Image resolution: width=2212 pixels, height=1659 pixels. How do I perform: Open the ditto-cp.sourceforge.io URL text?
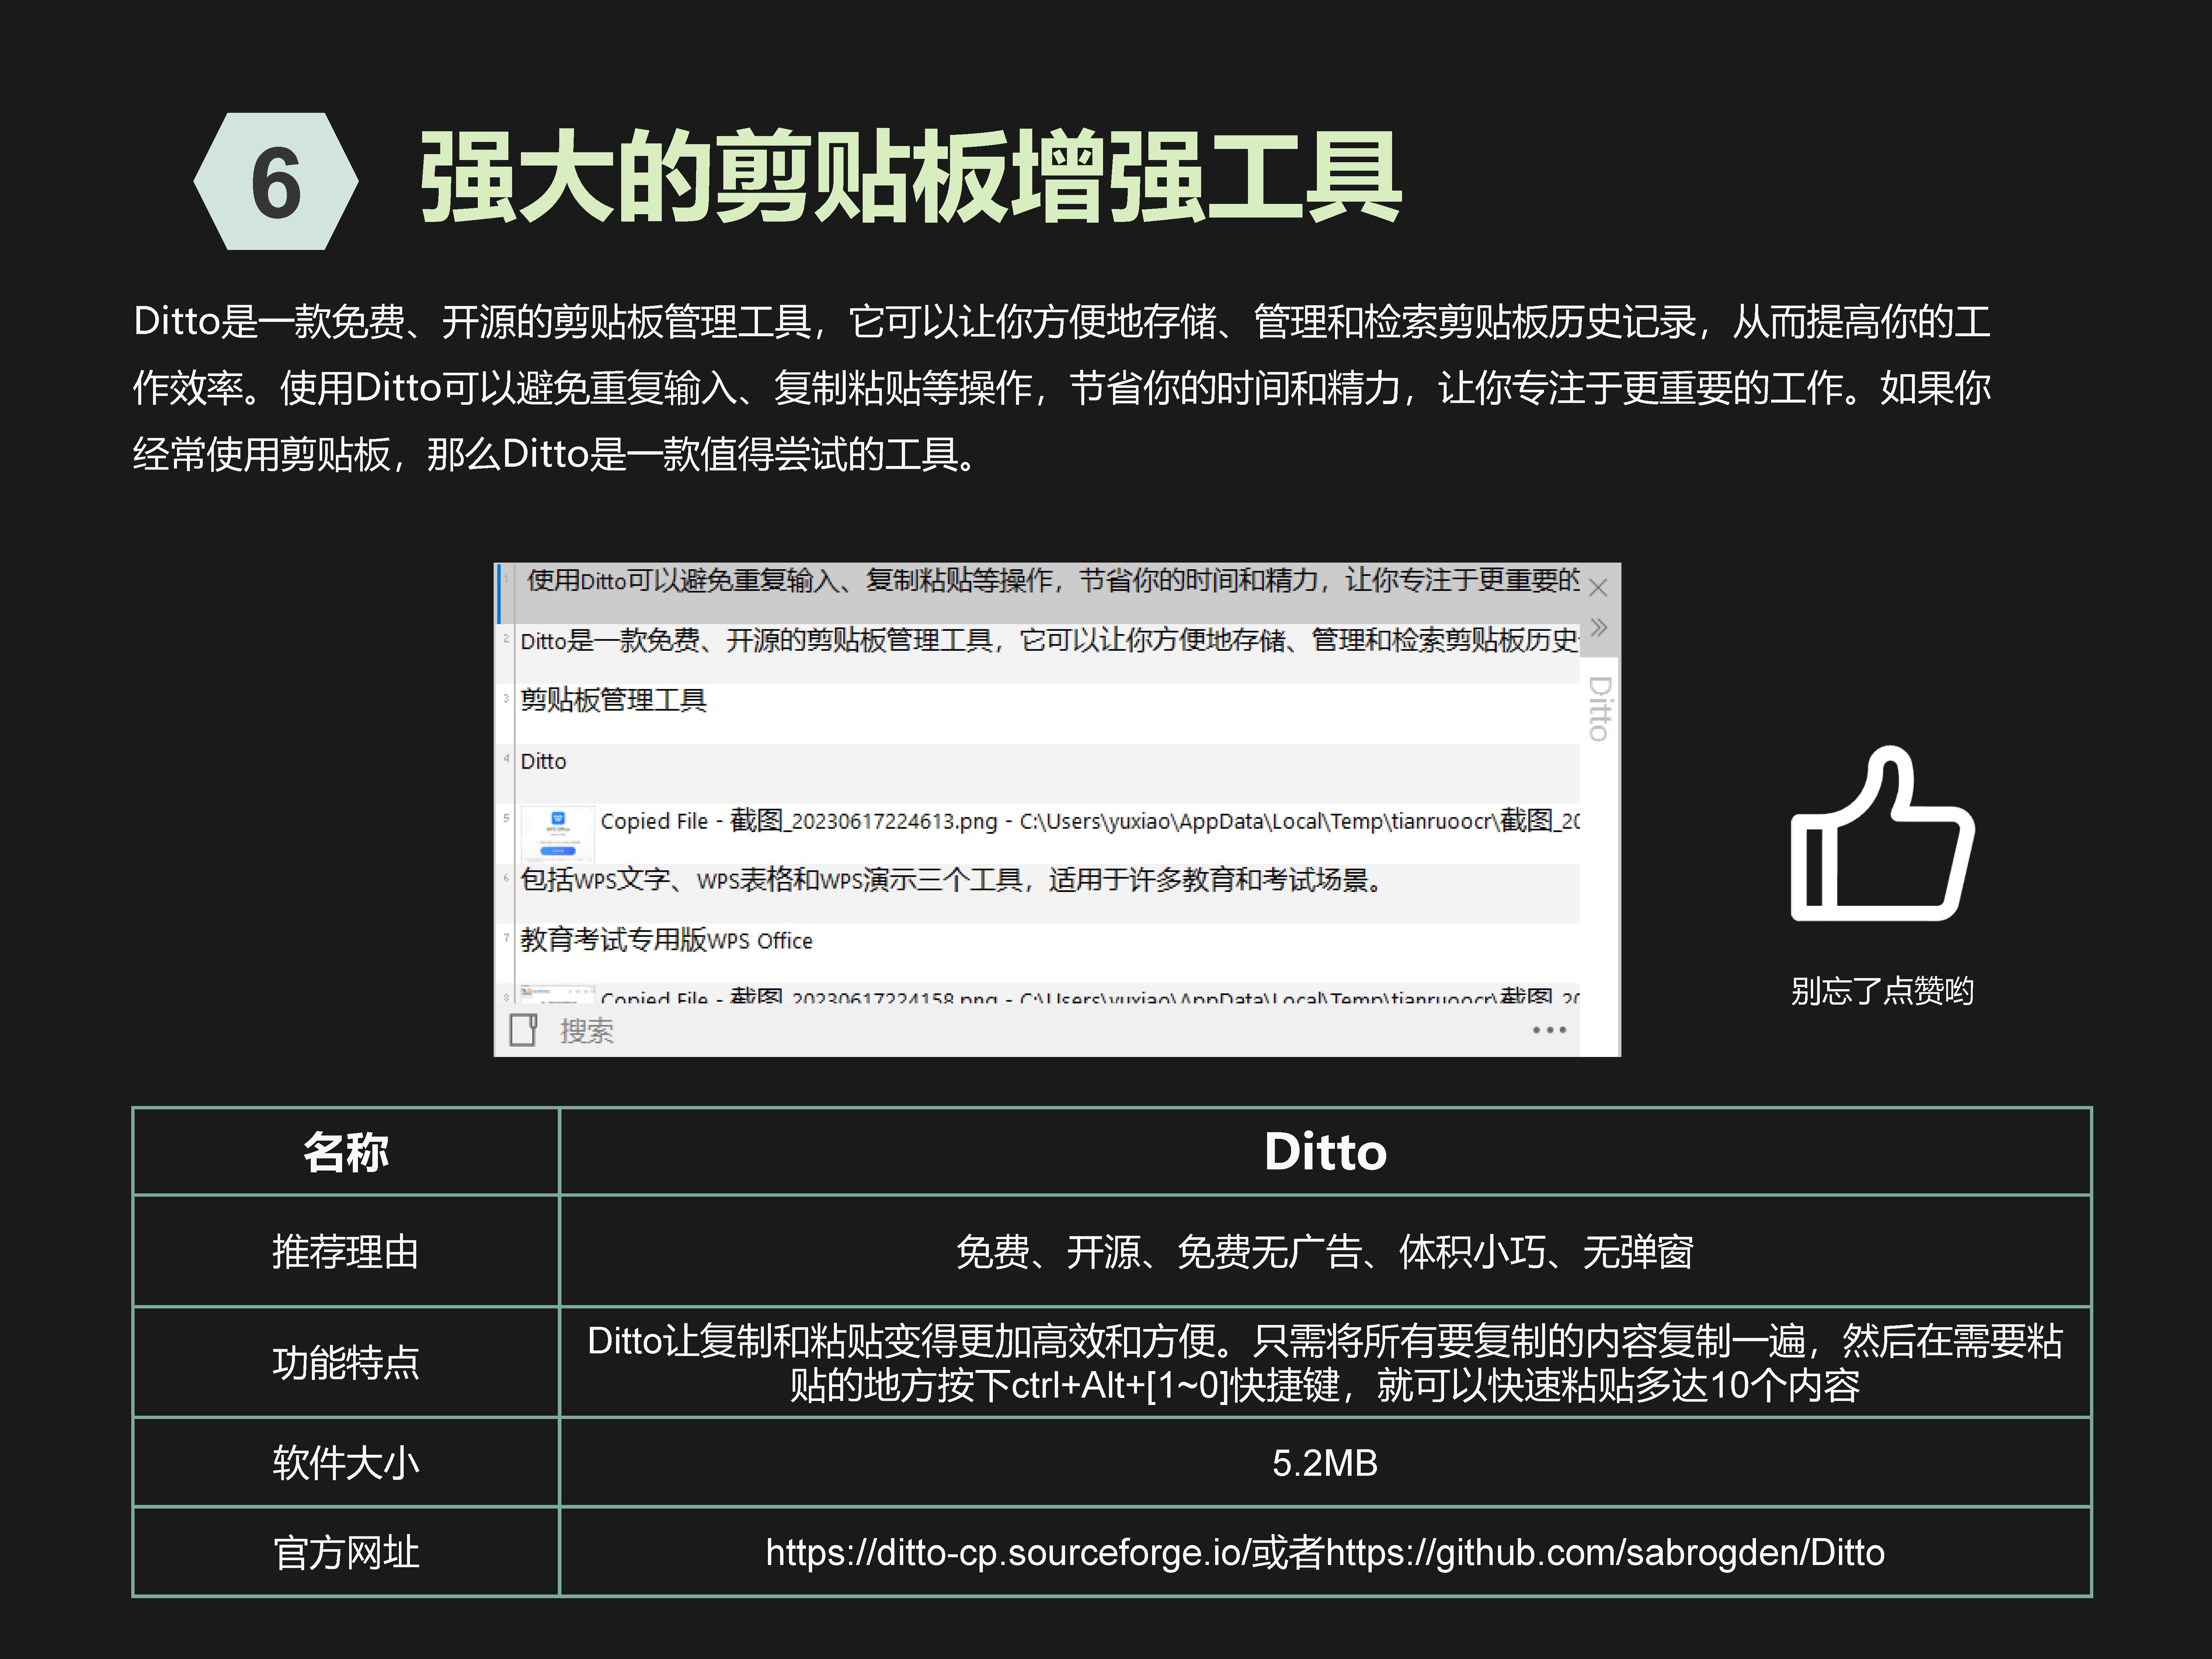tap(1008, 1552)
